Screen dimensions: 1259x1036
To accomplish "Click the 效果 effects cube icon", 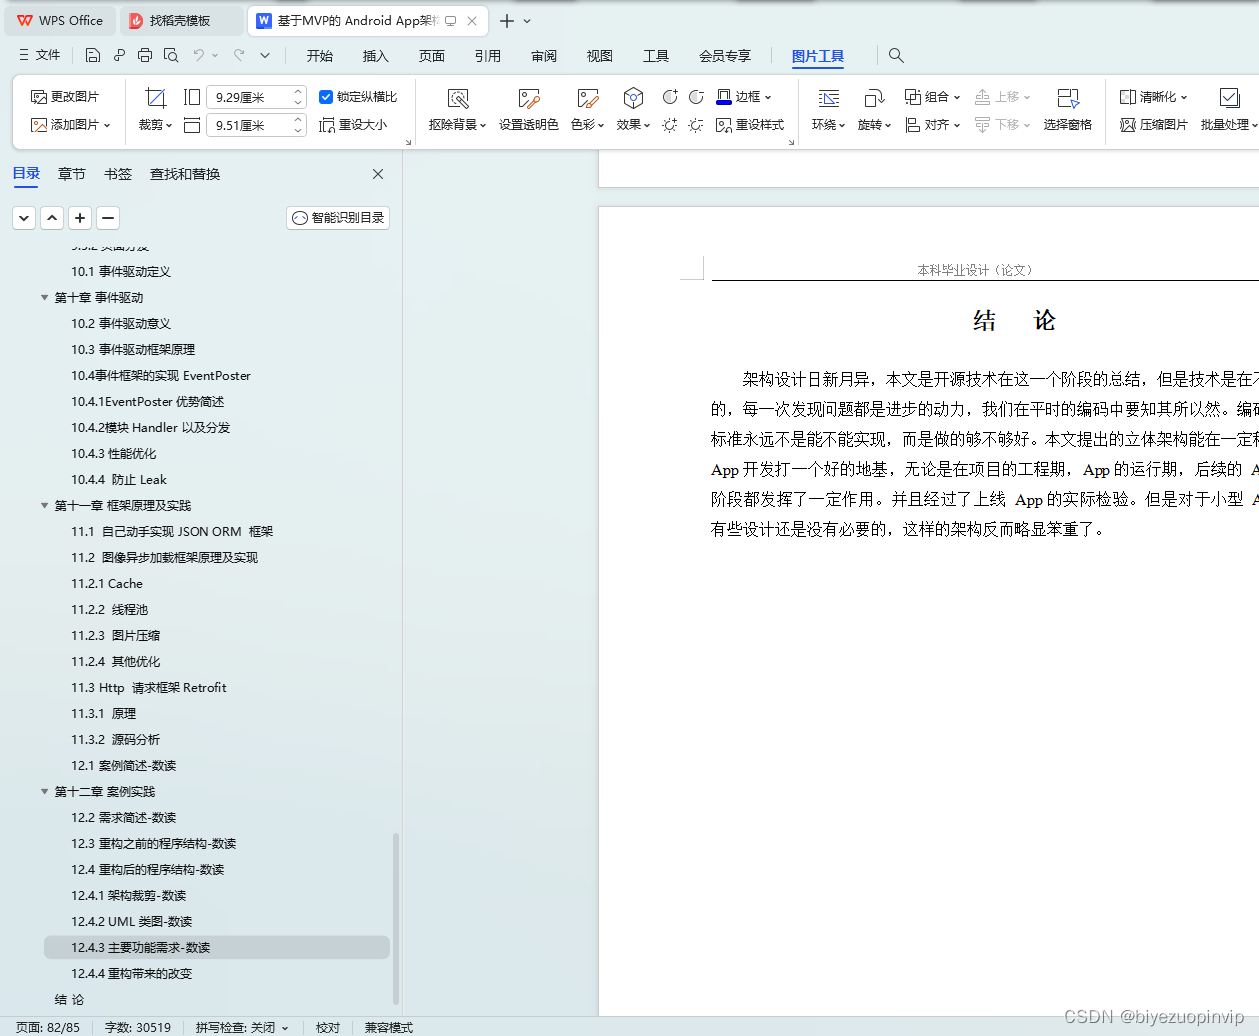I will [x=633, y=98].
